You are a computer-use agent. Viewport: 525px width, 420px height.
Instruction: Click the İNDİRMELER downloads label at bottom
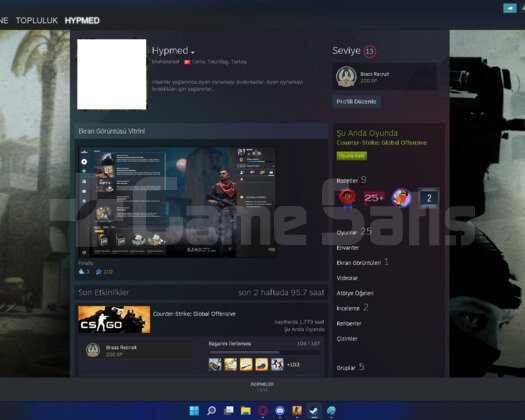(262, 384)
